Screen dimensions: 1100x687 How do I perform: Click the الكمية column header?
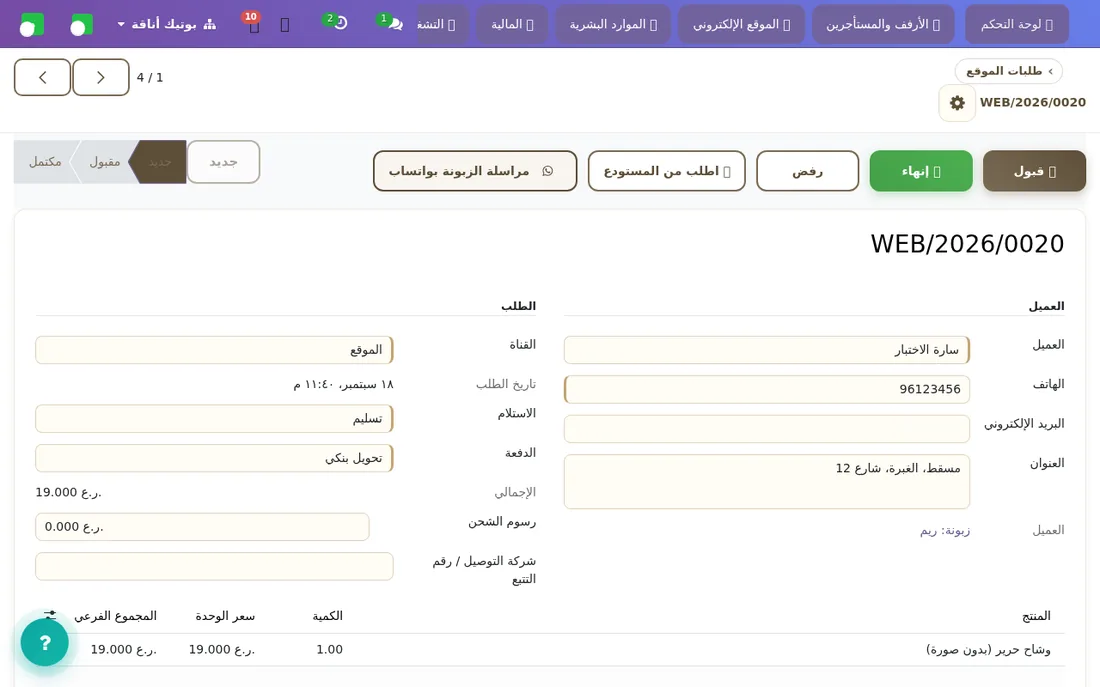point(328,616)
